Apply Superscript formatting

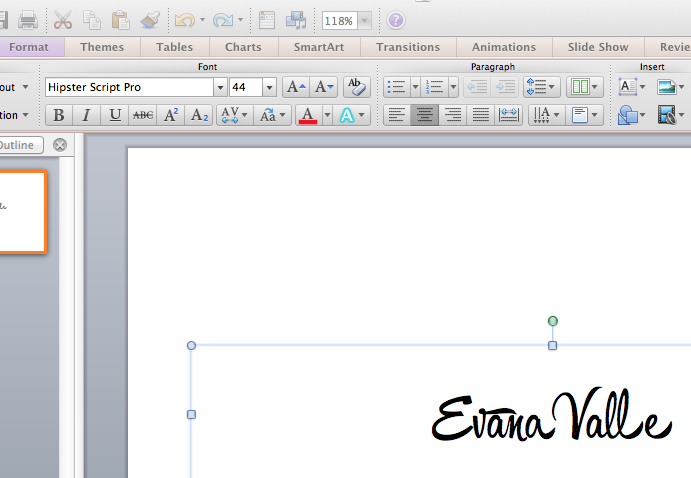tap(171, 115)
